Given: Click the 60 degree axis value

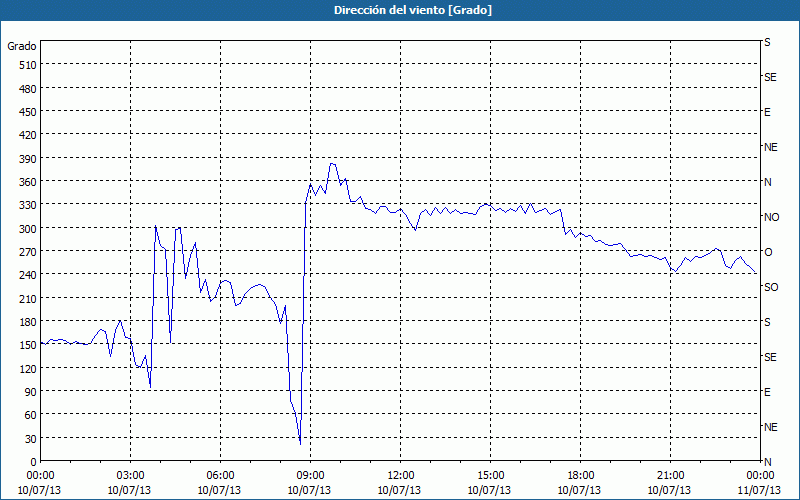Looking at the screenshot, I should tap(31, 415).
